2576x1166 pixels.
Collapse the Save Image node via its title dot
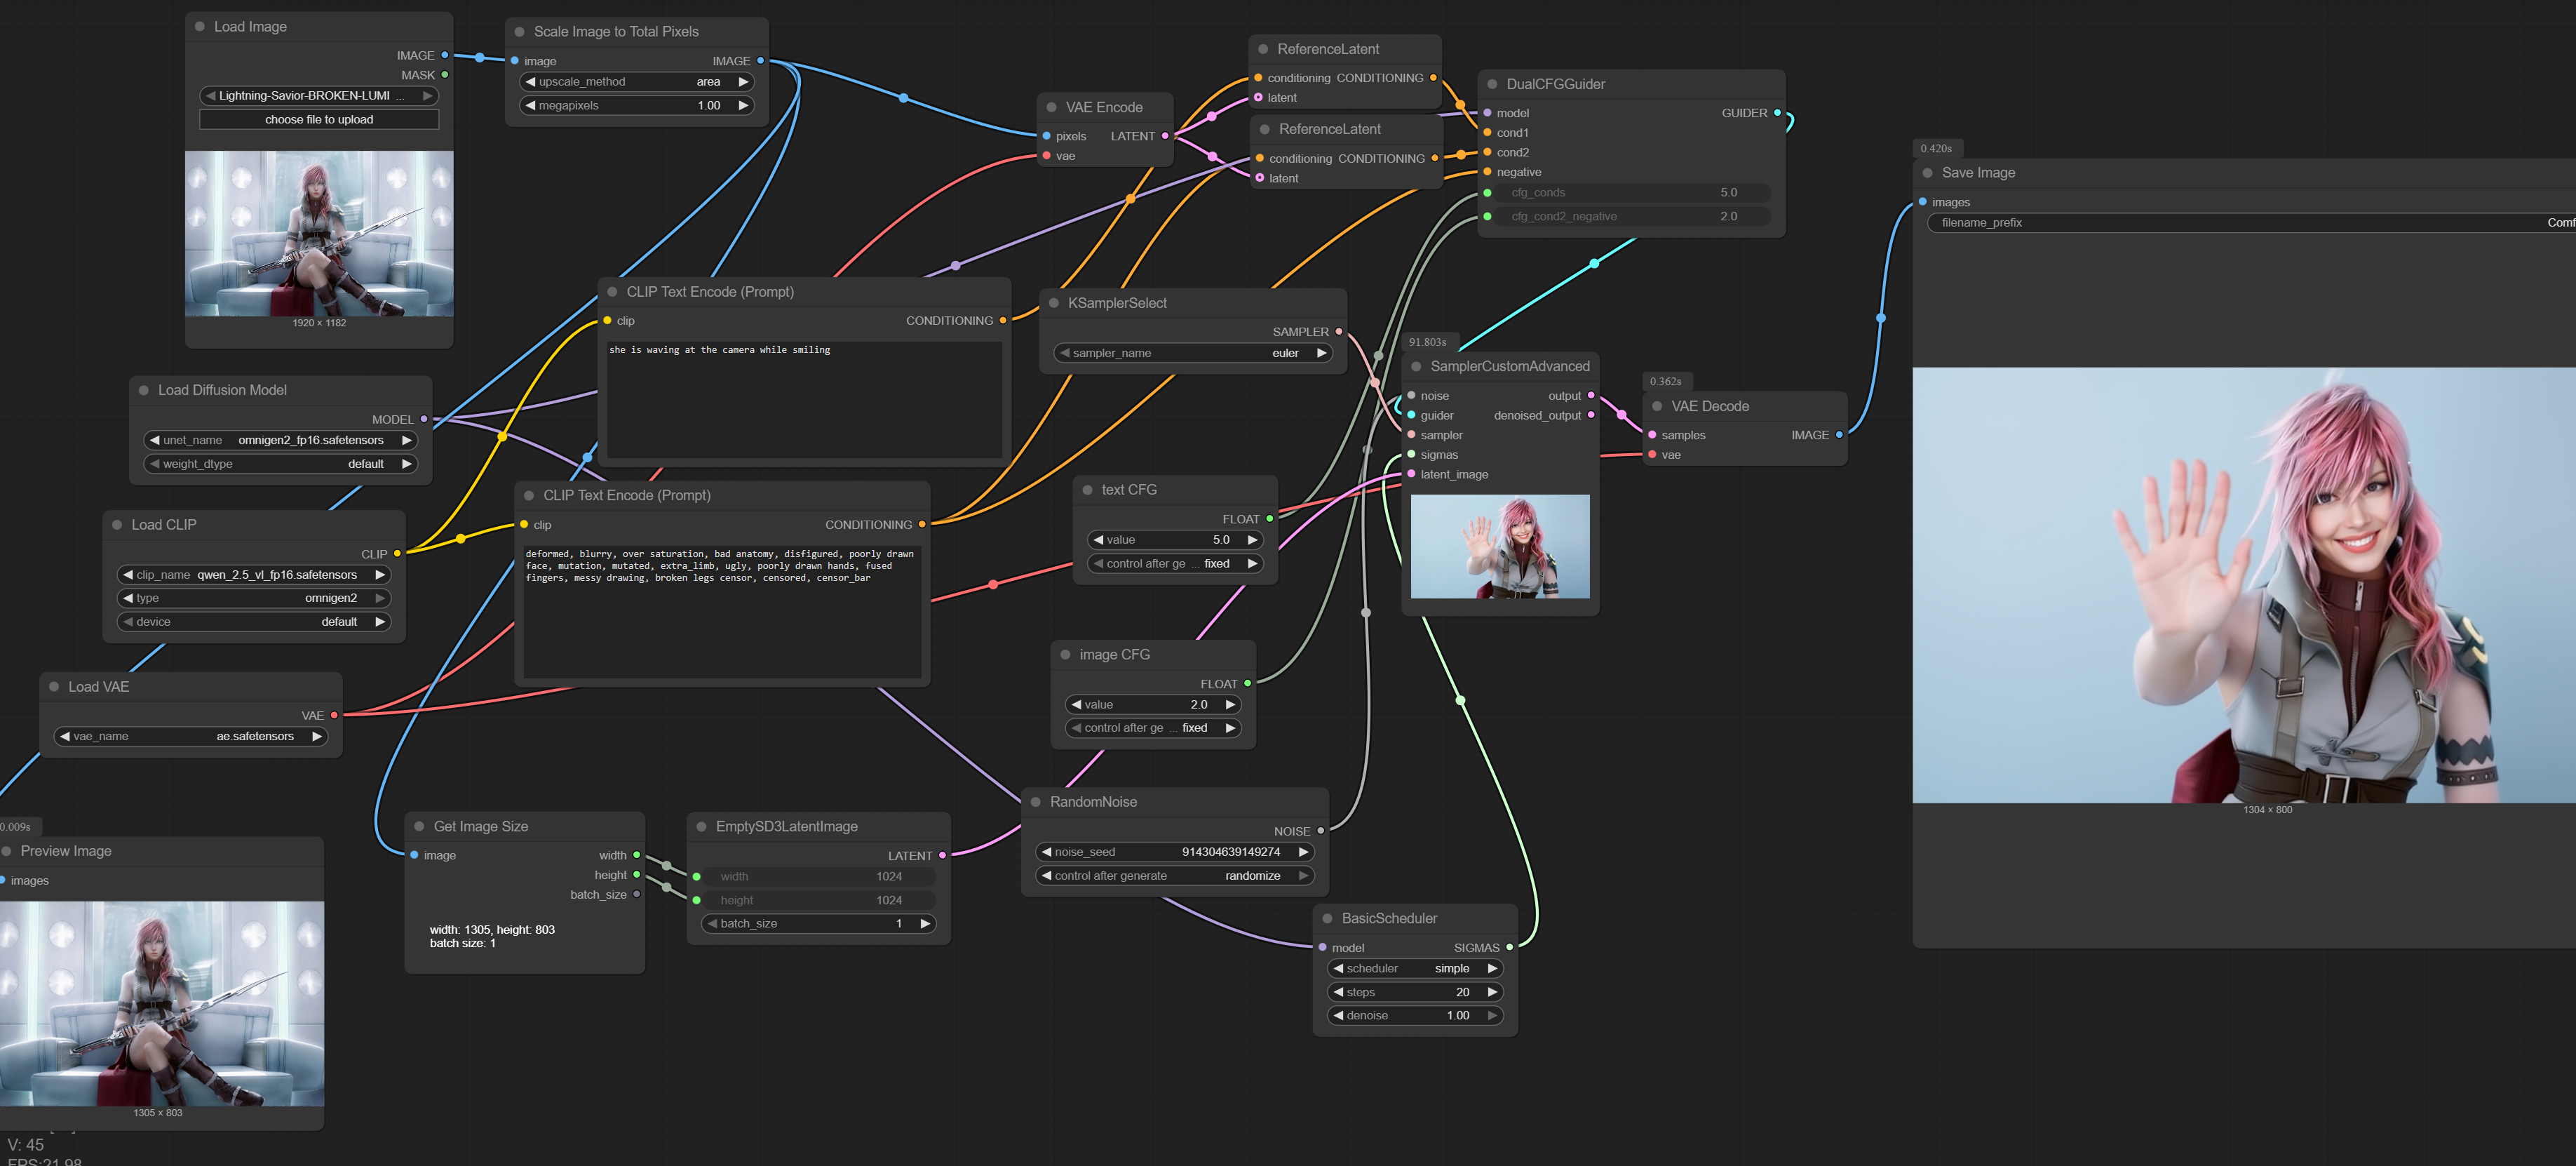(x=1928, y=173)
